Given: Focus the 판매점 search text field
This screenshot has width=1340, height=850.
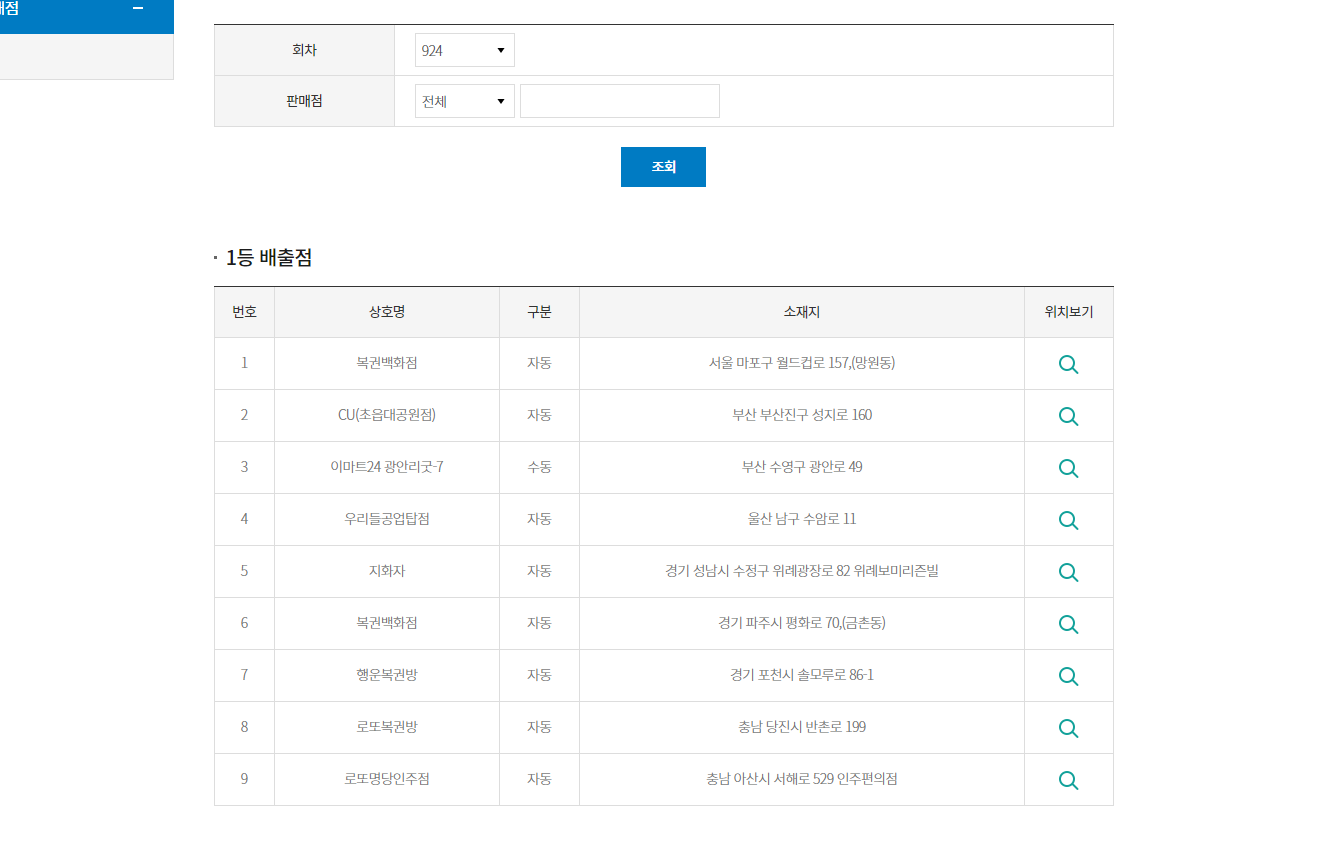Looking at the screenshot, I should 620,101.
